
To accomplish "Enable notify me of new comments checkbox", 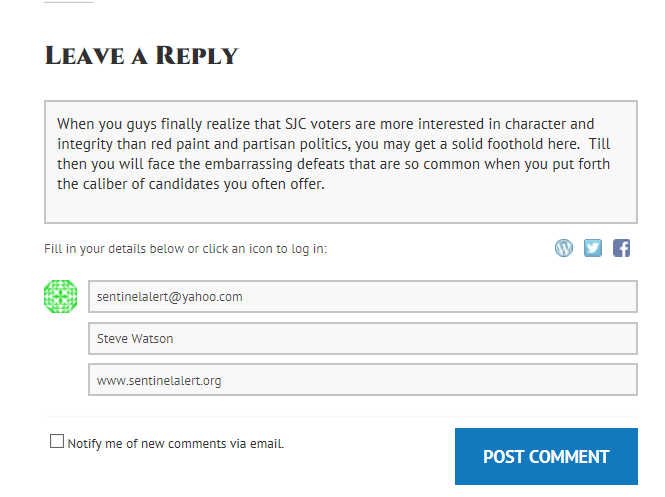I will point(57,441).
